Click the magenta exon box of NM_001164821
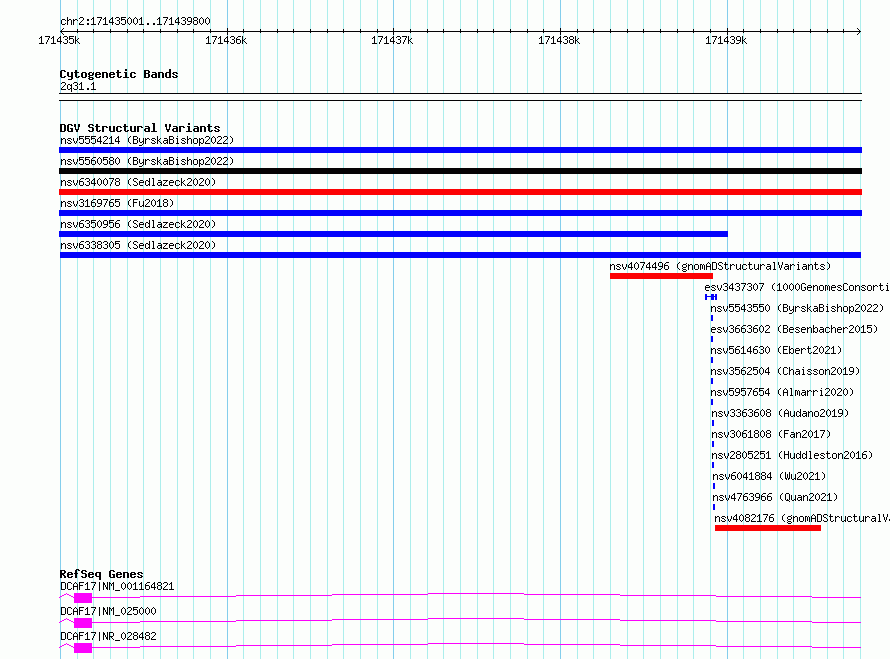The image size is (890, 659). pyautogui.click(x=83, y=598)
